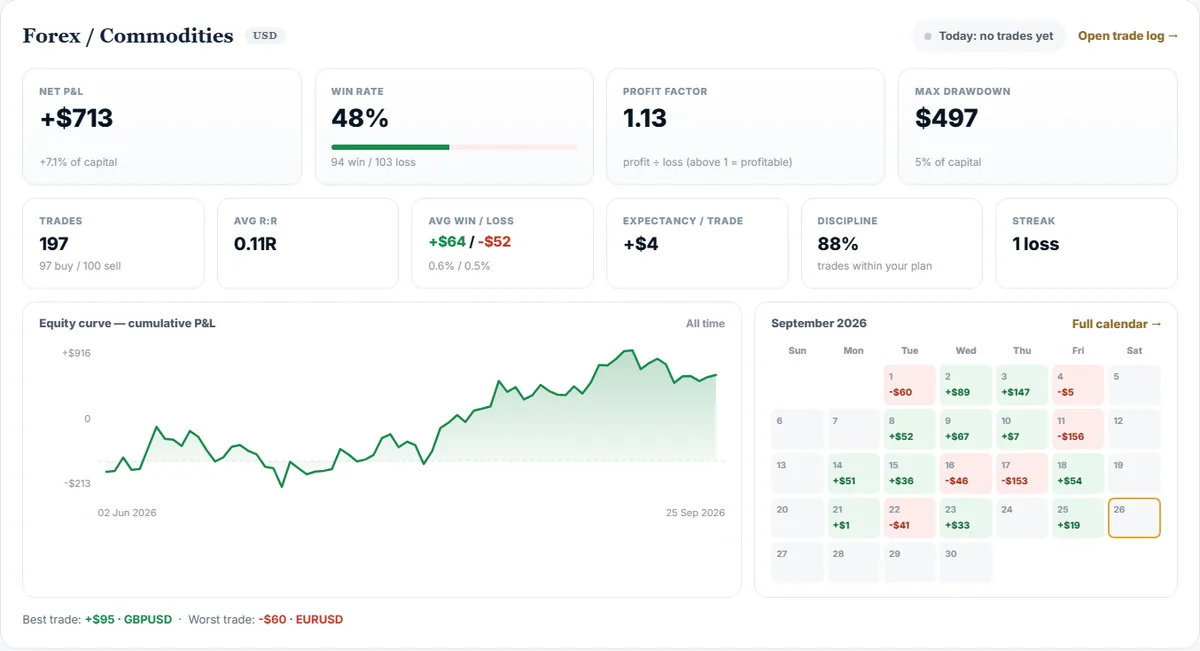Select September 6 calendar cell
This screenshot has height=651, width=1200.
[798, 429]
